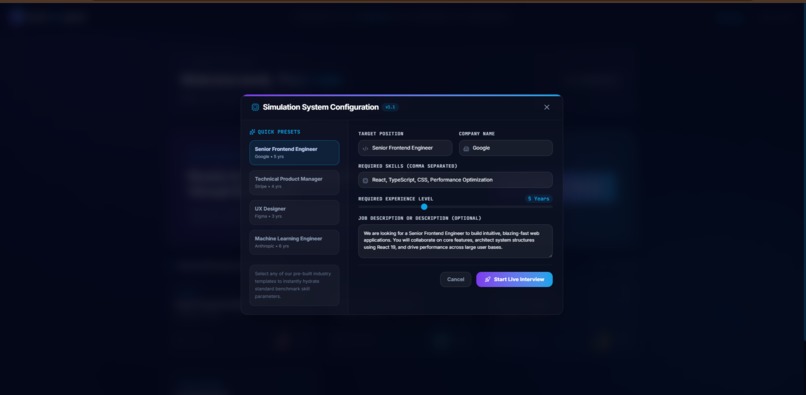The image size is (806, 395).
Task: Click into the Required Skills field
Action: (x=455, y=180)
